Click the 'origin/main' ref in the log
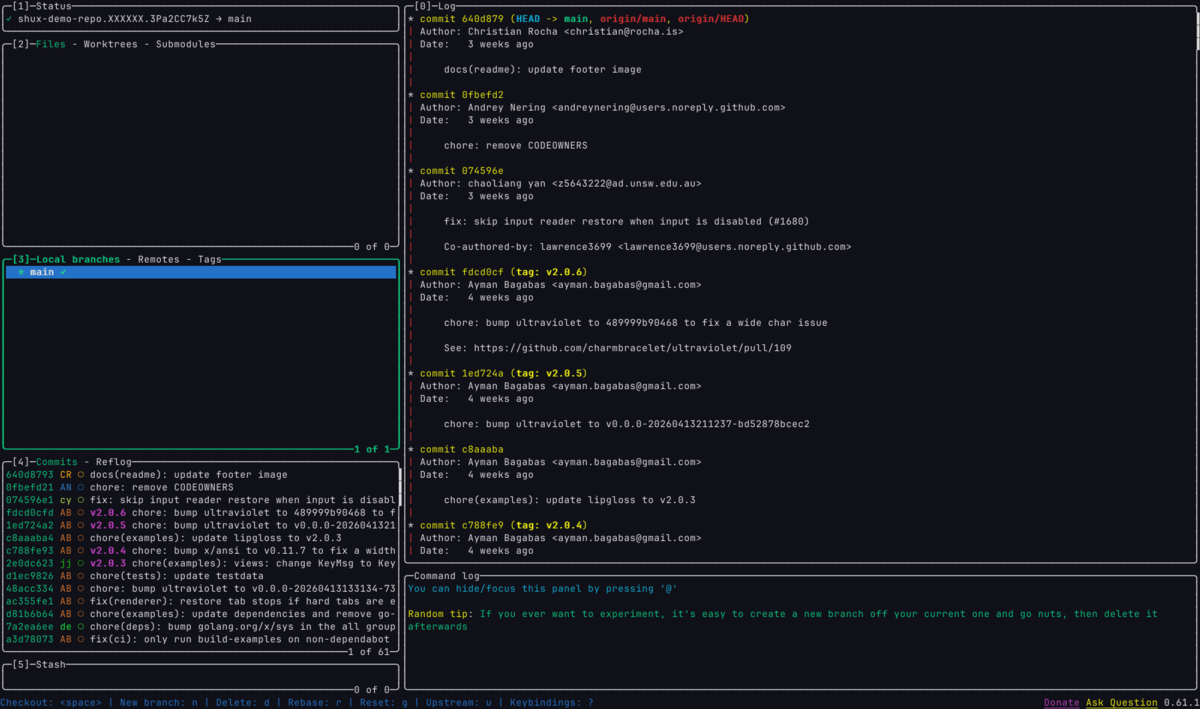The image size is (1200, 709). (x=635, y=19)
